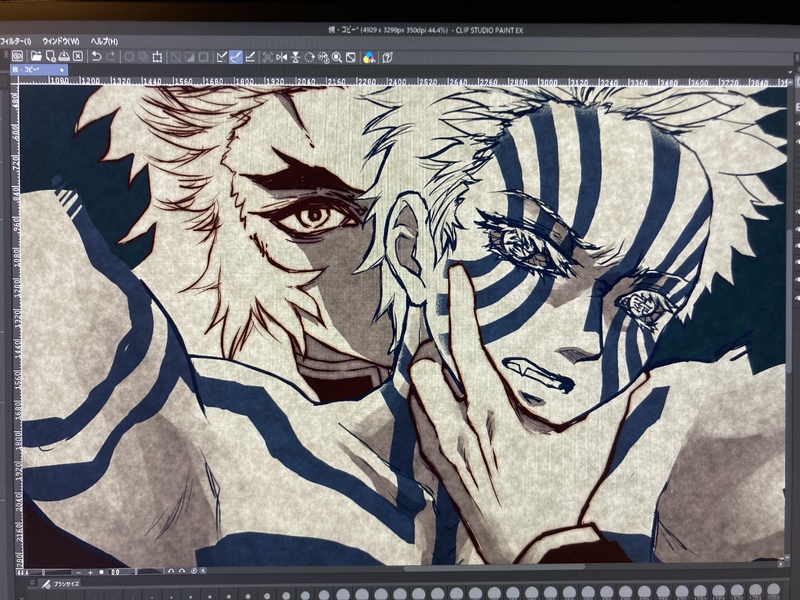
Task: Click the 0.0 rotation angle field
Action: [x=115, y=572]
